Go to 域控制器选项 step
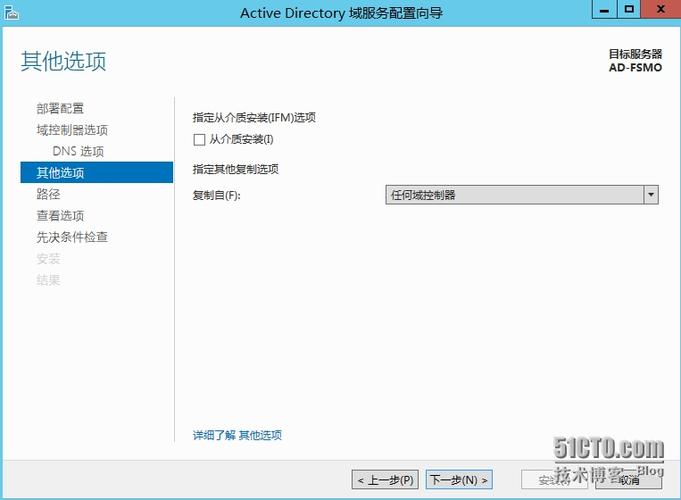This screenshot has height=500, width=681. coord(72,130)
